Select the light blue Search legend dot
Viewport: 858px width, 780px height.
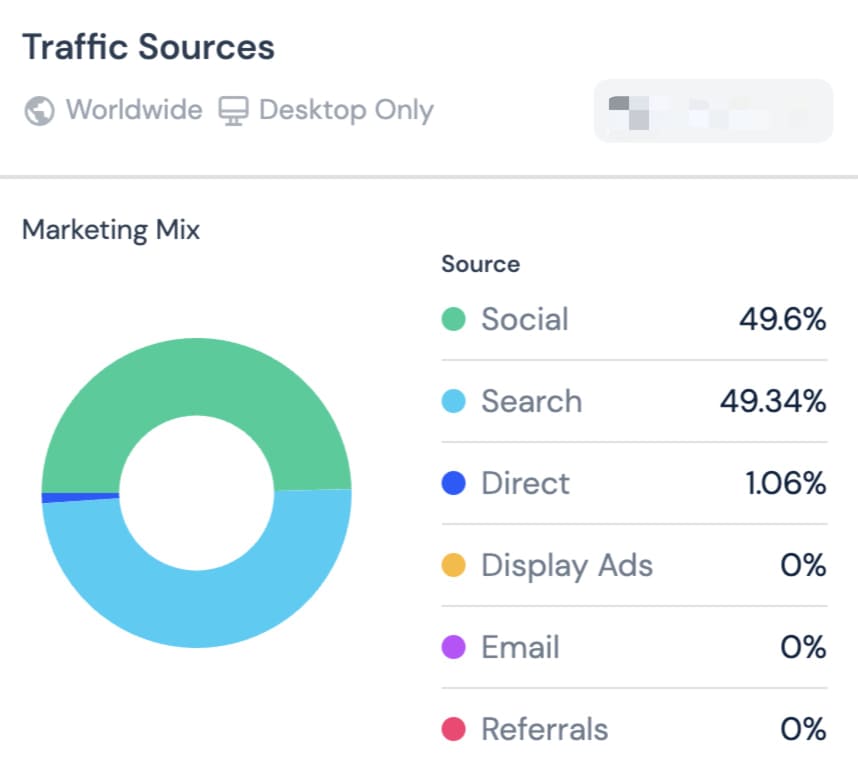(453, 401)
